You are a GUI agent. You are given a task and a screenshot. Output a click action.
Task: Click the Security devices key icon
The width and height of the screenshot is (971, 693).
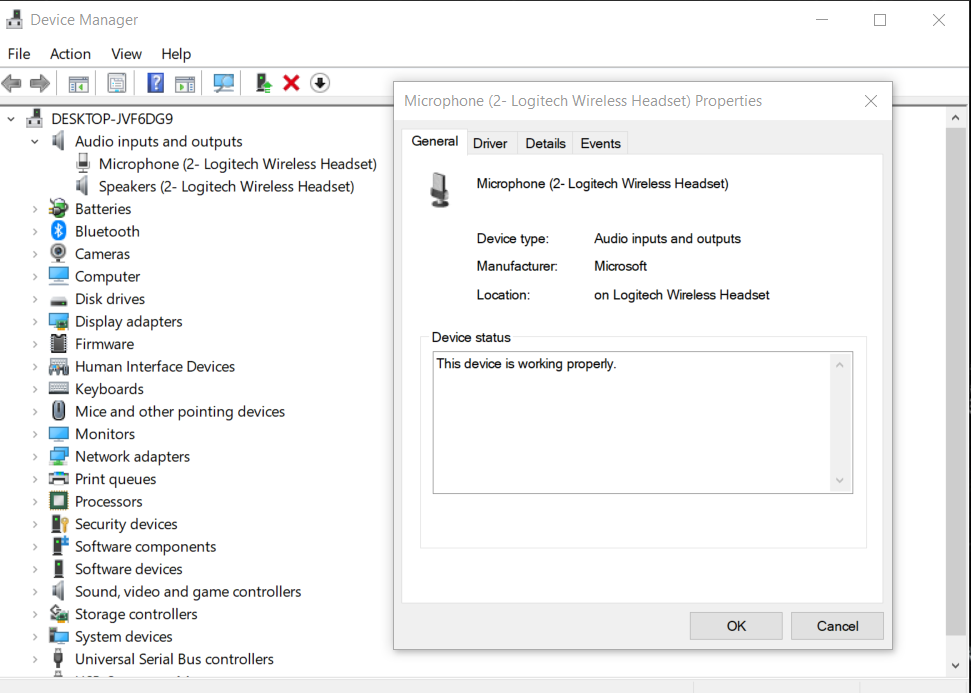tap(59, 524)
